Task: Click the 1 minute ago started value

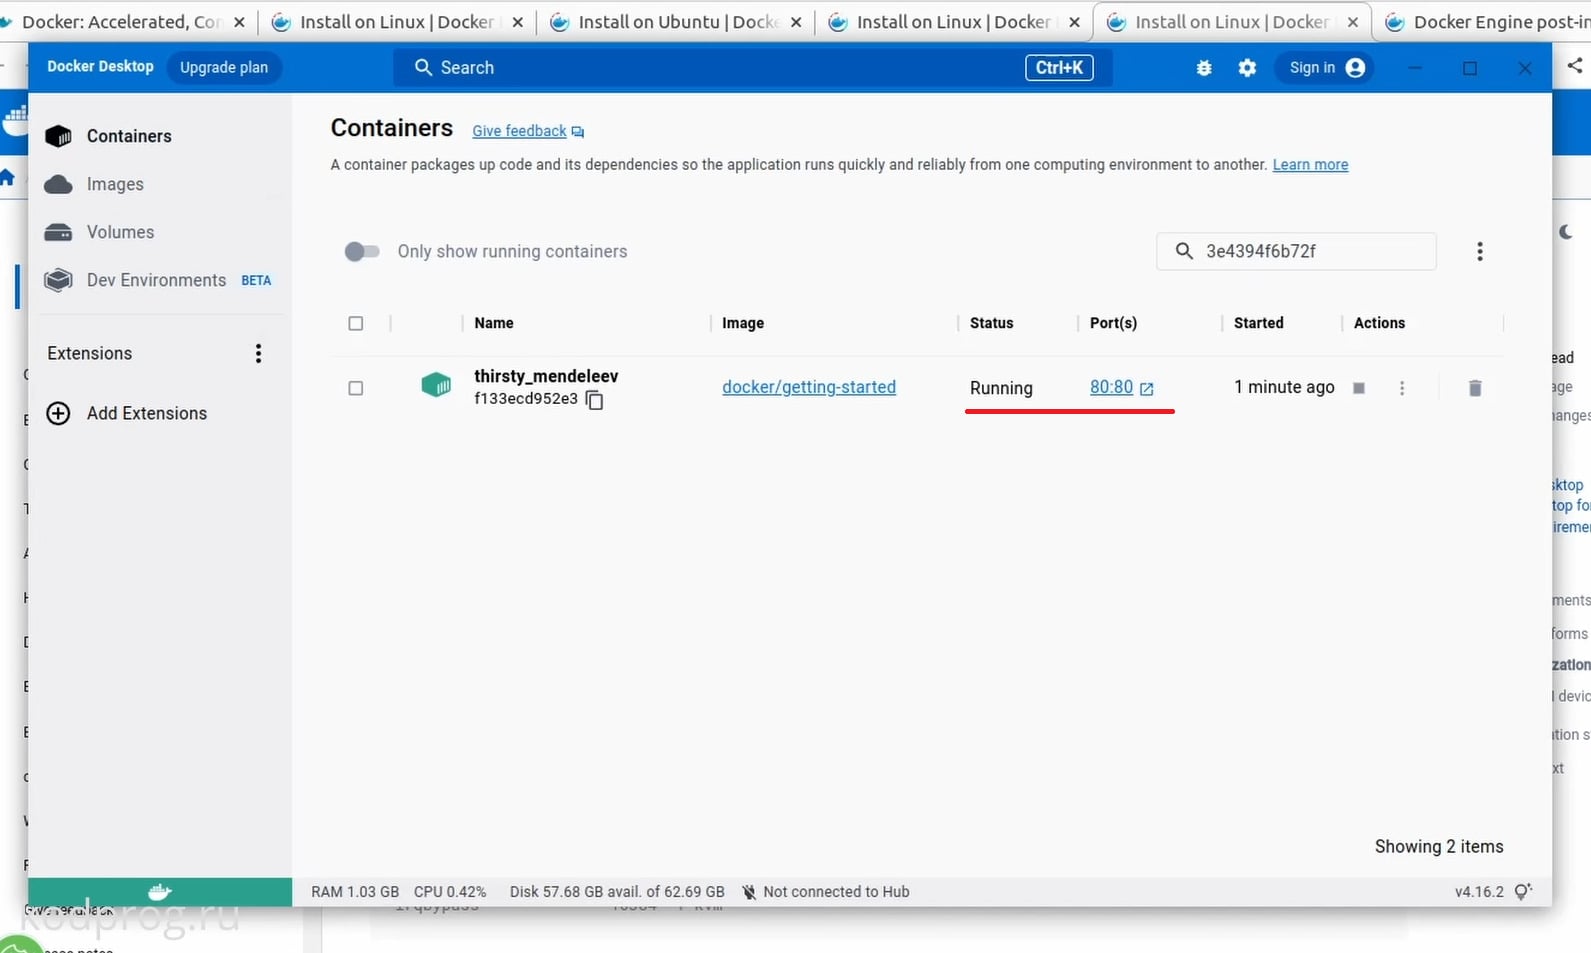Action: [x=1284, y=387]
